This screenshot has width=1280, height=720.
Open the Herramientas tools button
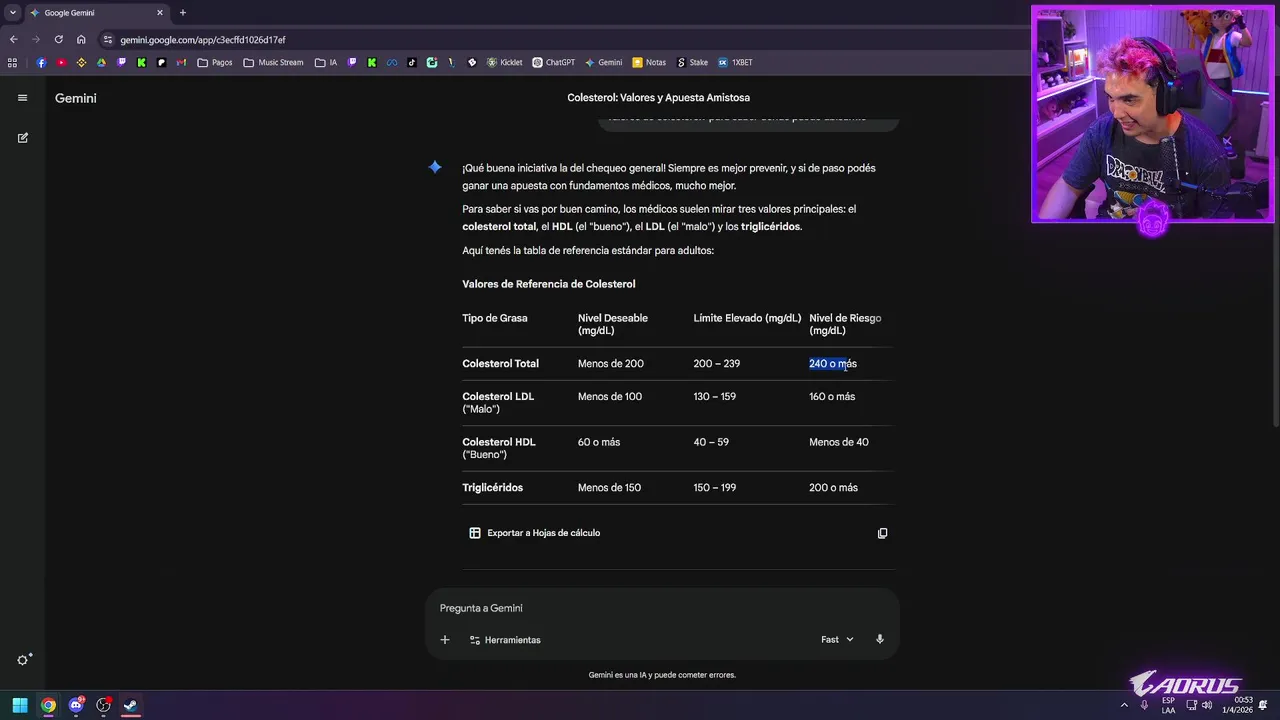[505, 640]
